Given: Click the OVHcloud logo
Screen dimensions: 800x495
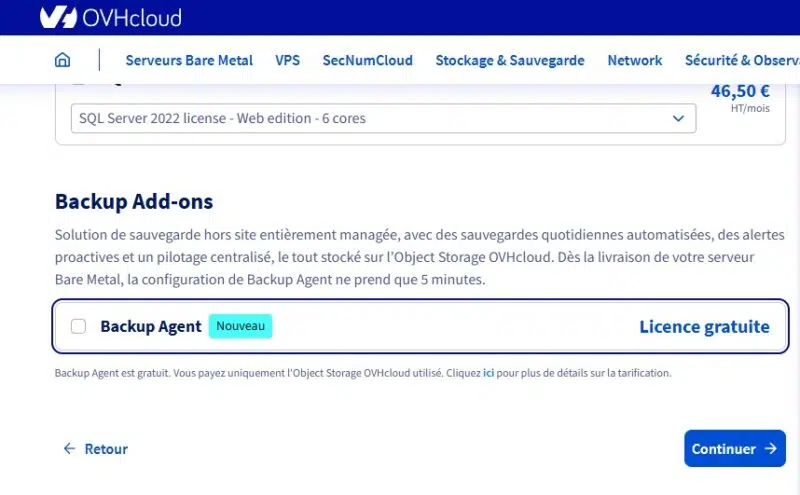Looking at the screenshot, I should click(x=110, y=18).
